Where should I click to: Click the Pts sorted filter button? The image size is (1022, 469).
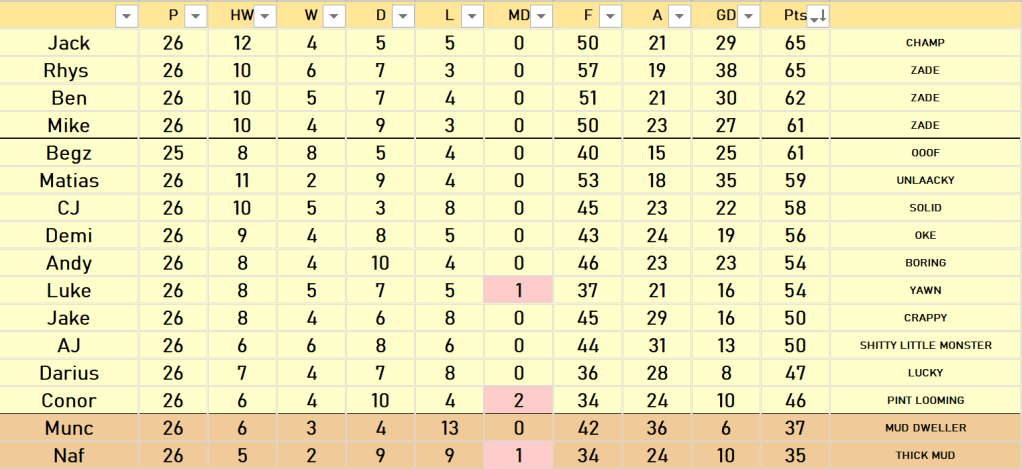coord(817,16)
